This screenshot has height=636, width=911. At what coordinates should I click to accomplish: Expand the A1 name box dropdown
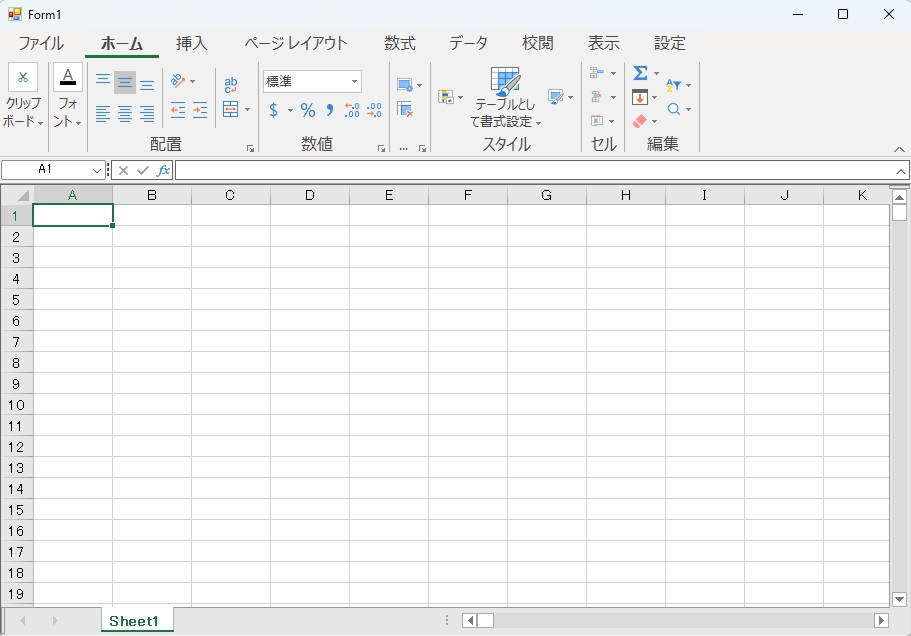(x=96, y=170)
